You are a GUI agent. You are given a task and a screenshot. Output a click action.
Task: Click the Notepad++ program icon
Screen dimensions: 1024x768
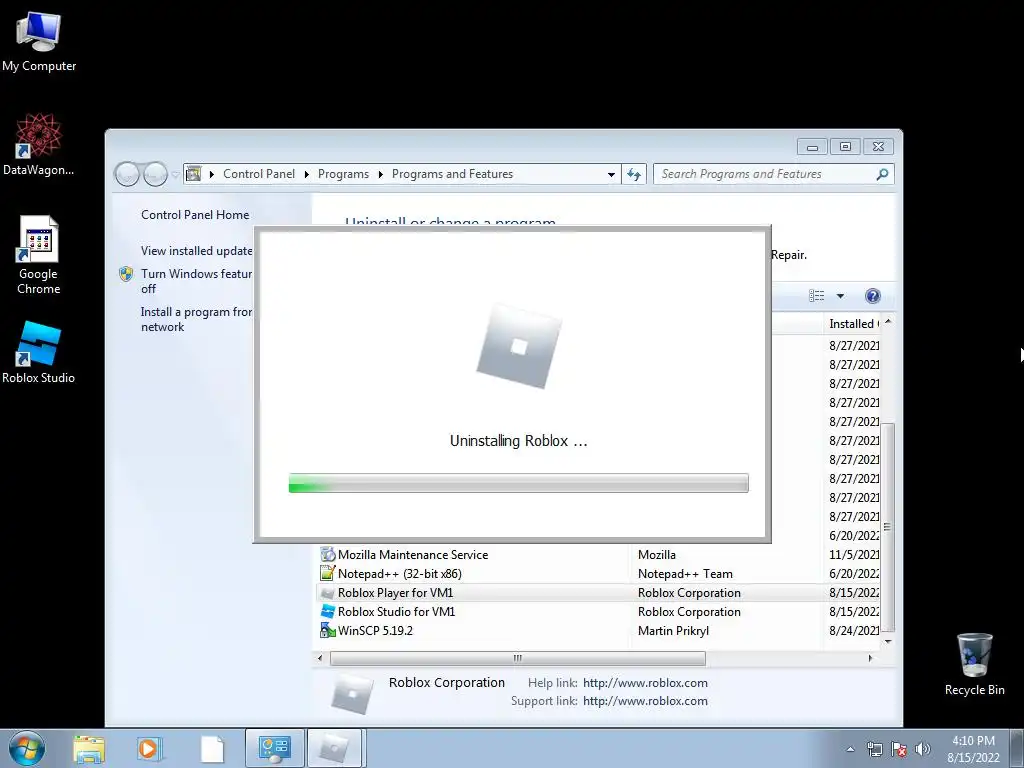pyautogui.click(x=328, y=573)
